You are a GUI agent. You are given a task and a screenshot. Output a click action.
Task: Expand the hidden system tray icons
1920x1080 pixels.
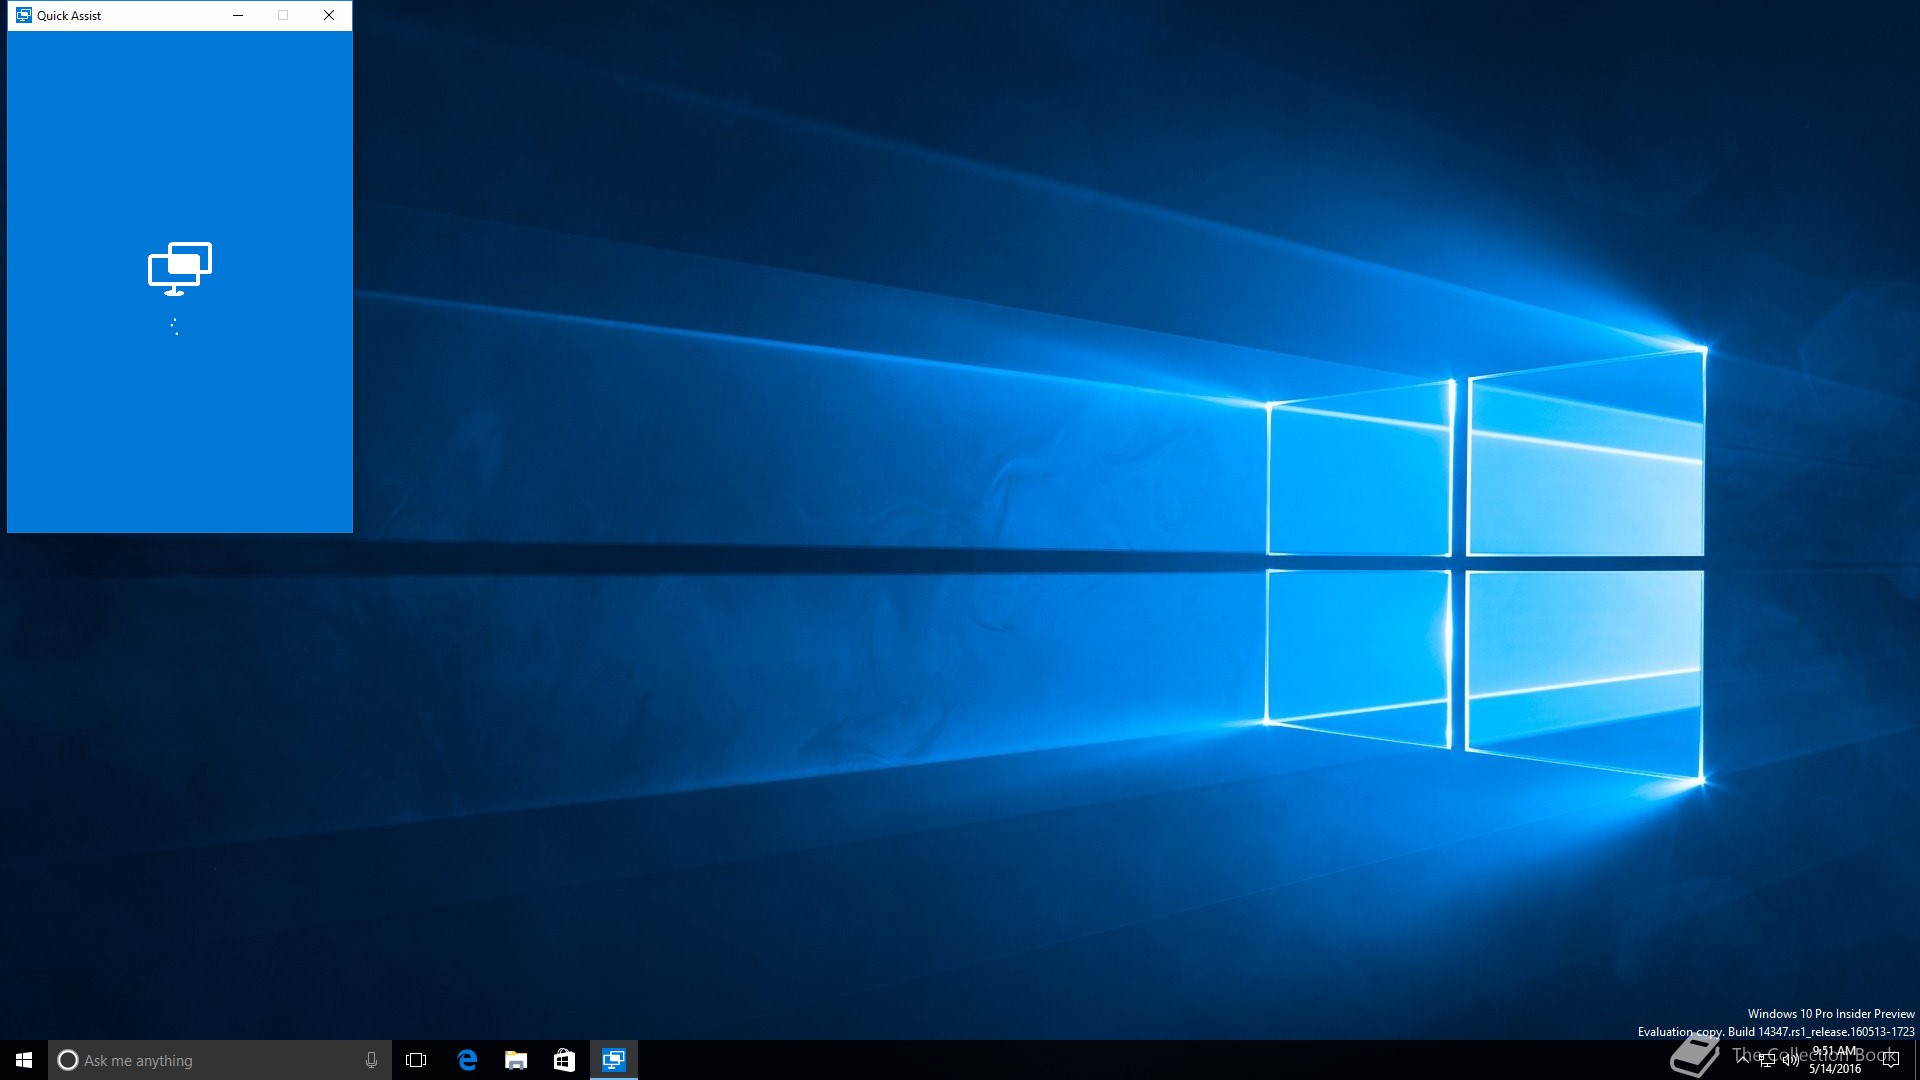tap(1743, 1059)
